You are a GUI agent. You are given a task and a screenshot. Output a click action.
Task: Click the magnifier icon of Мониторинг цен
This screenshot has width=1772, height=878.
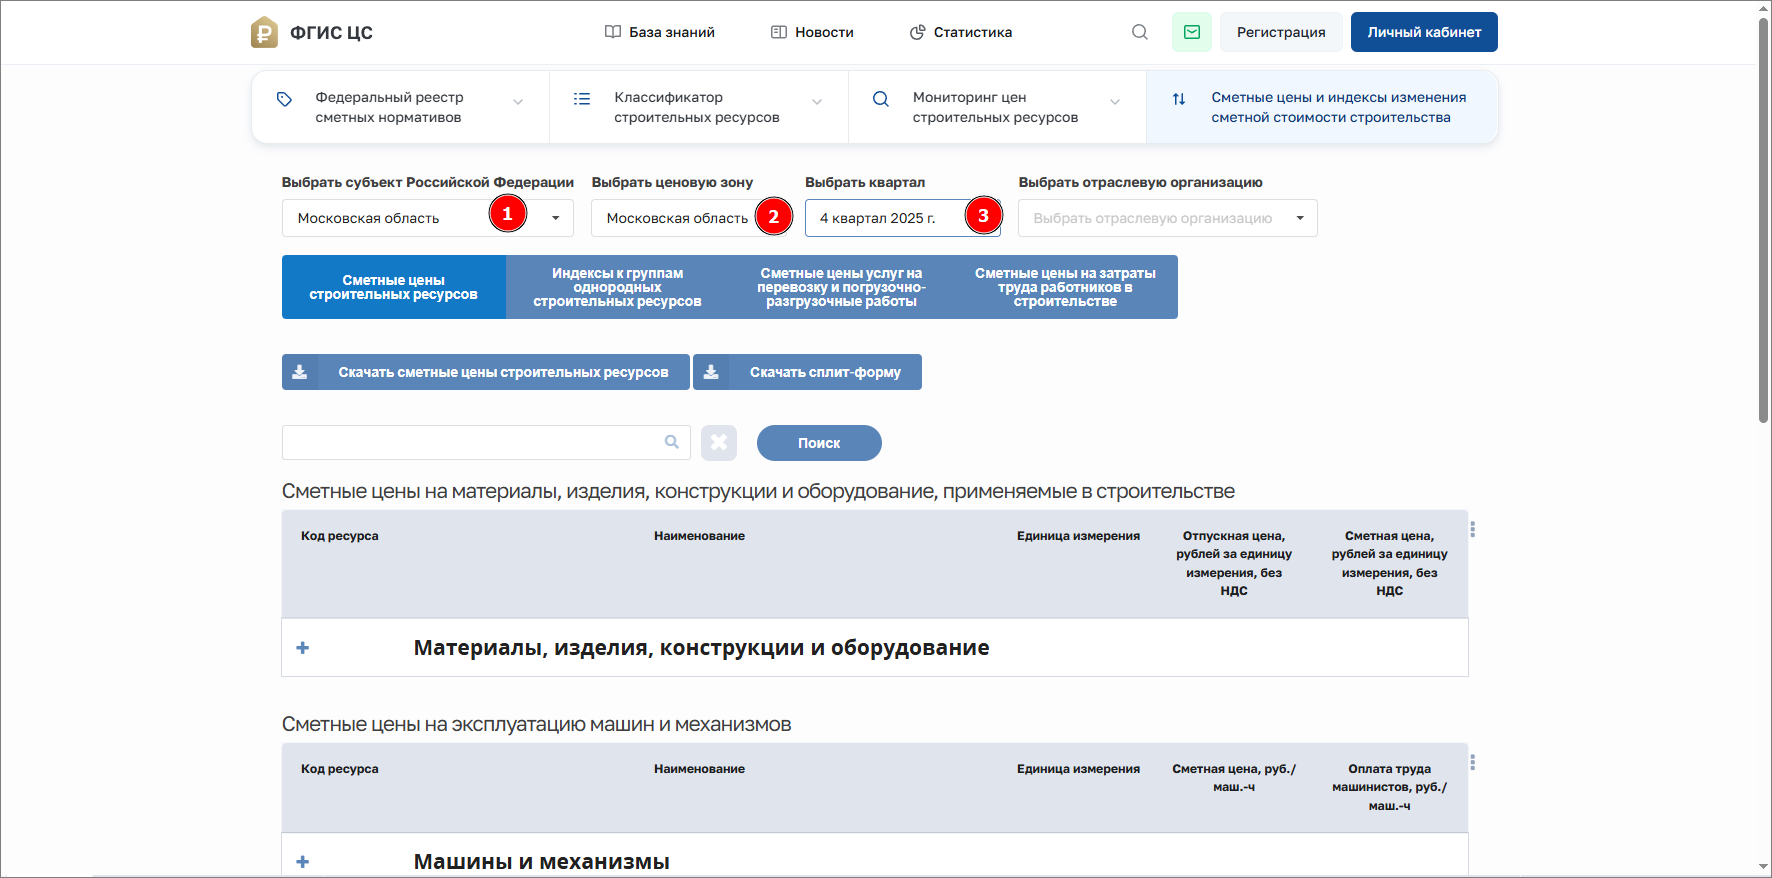click(x=881, y=99)
